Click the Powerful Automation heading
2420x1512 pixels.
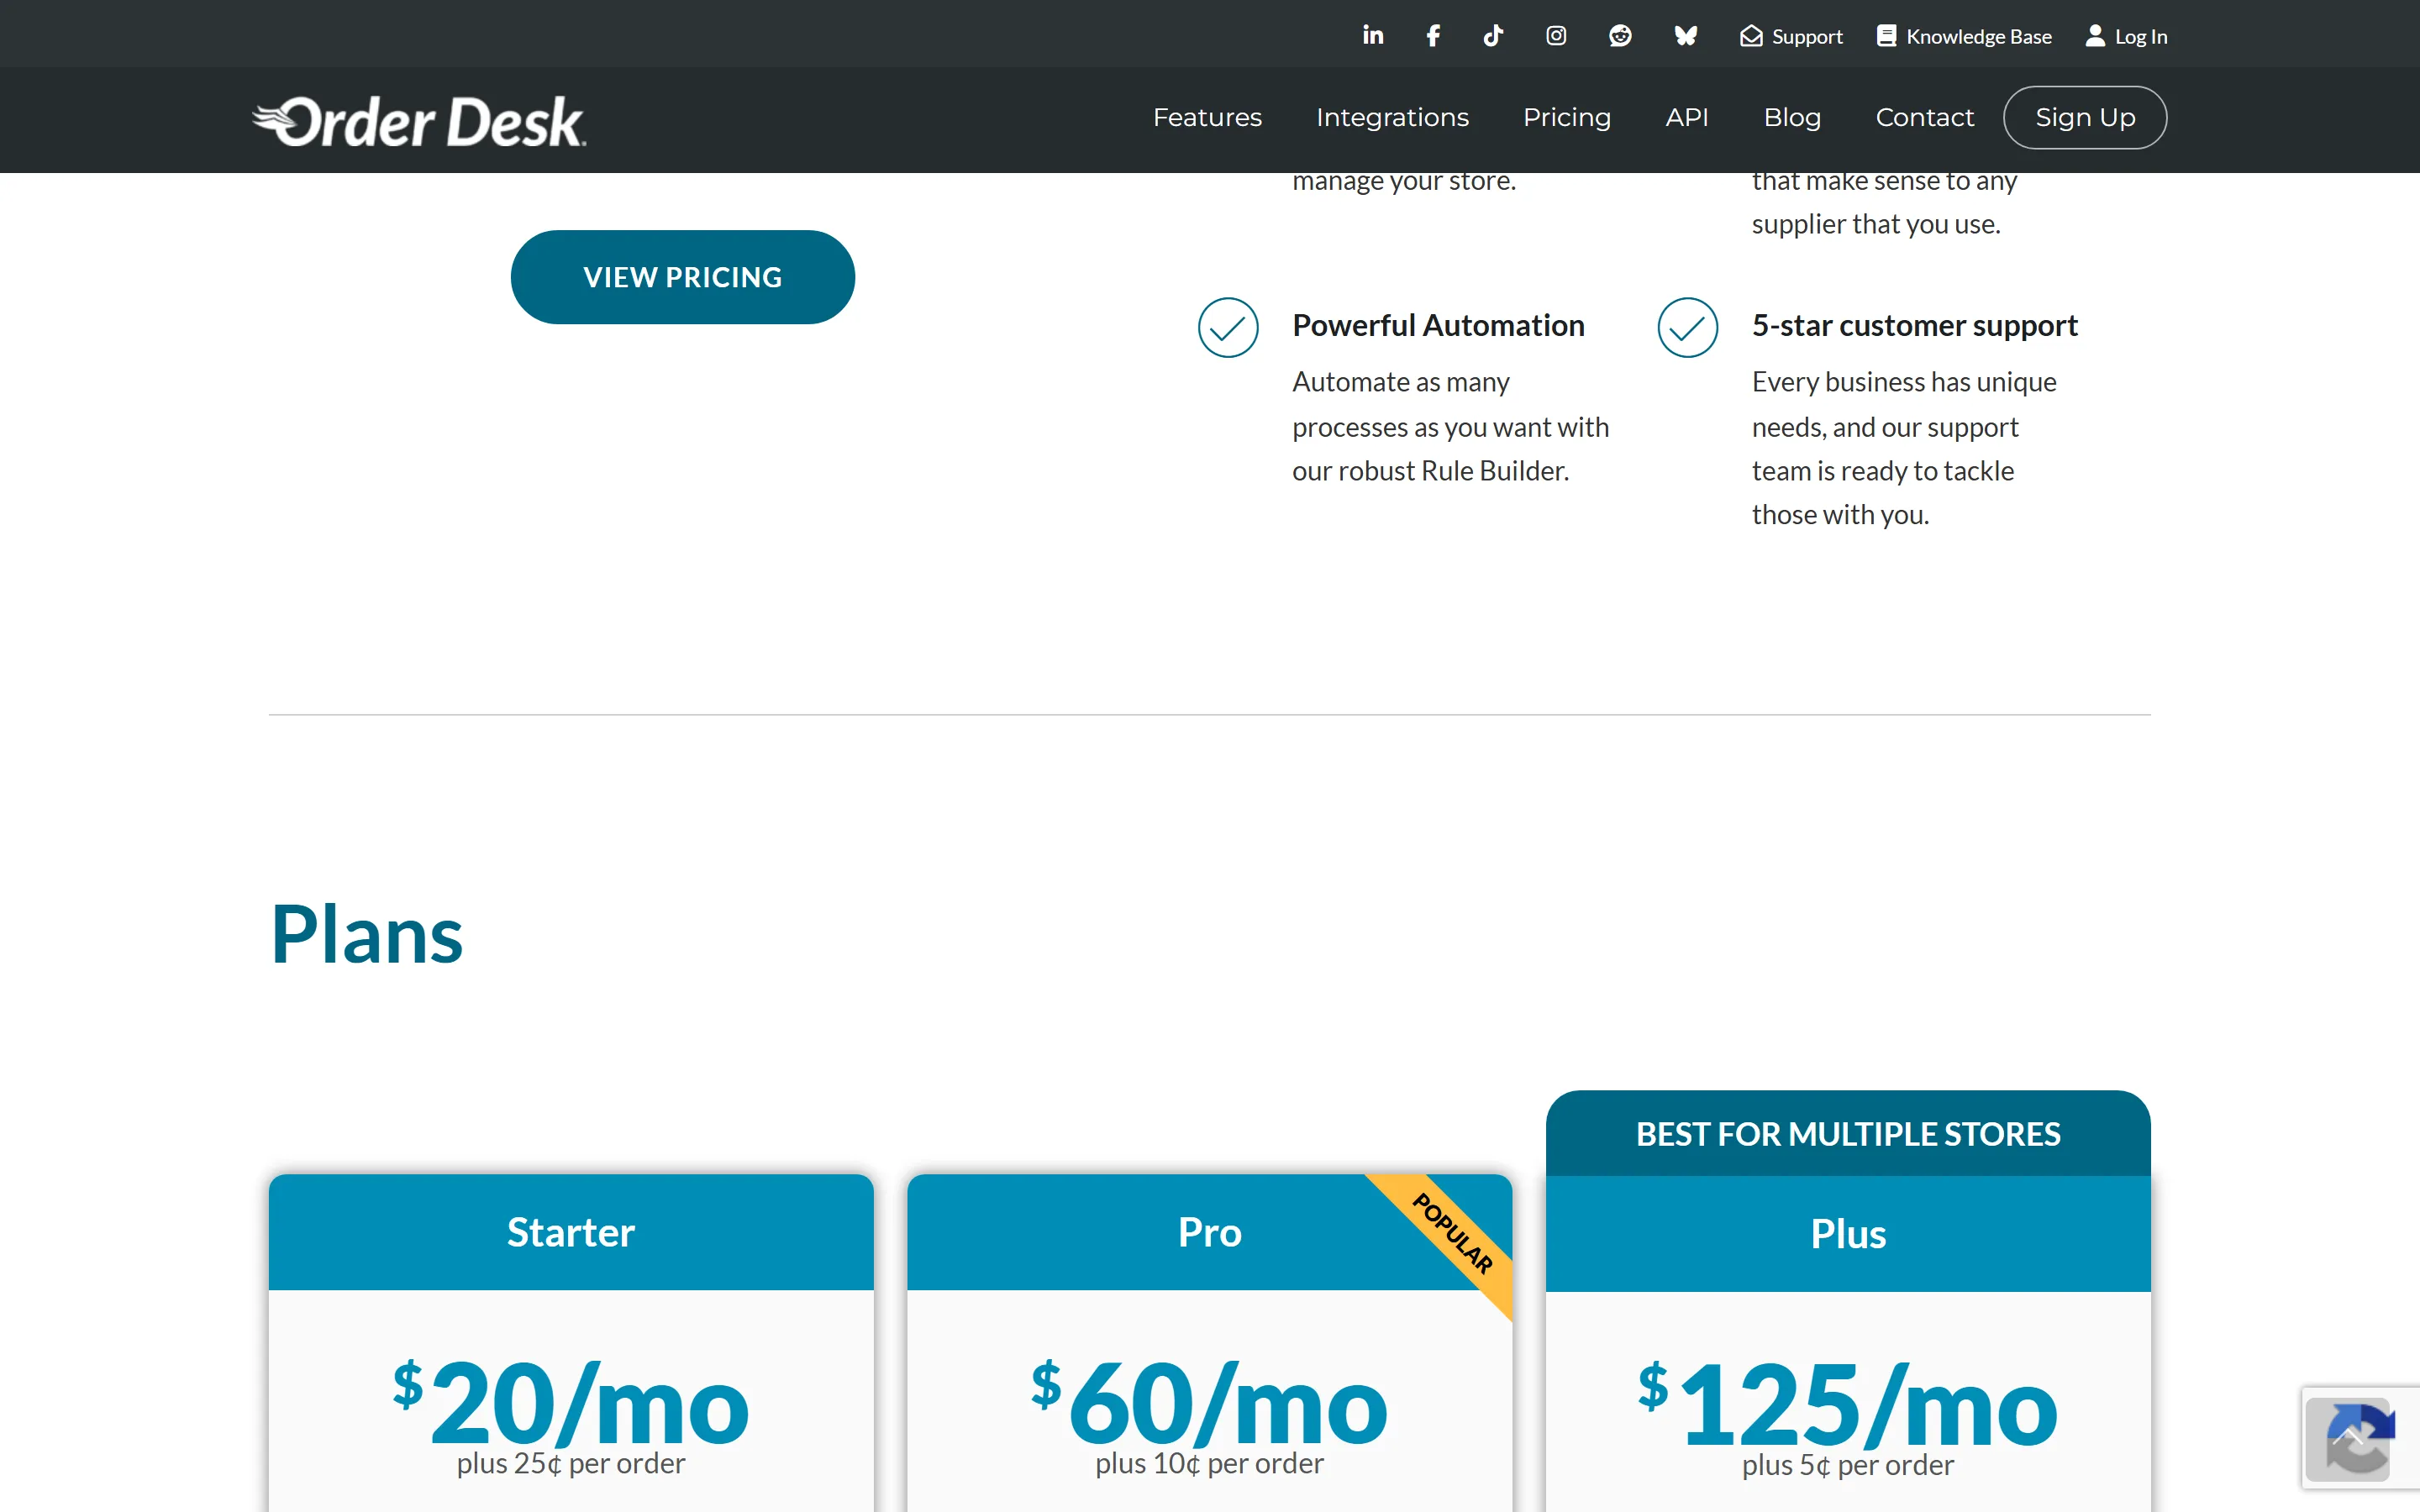[1438, 325]
